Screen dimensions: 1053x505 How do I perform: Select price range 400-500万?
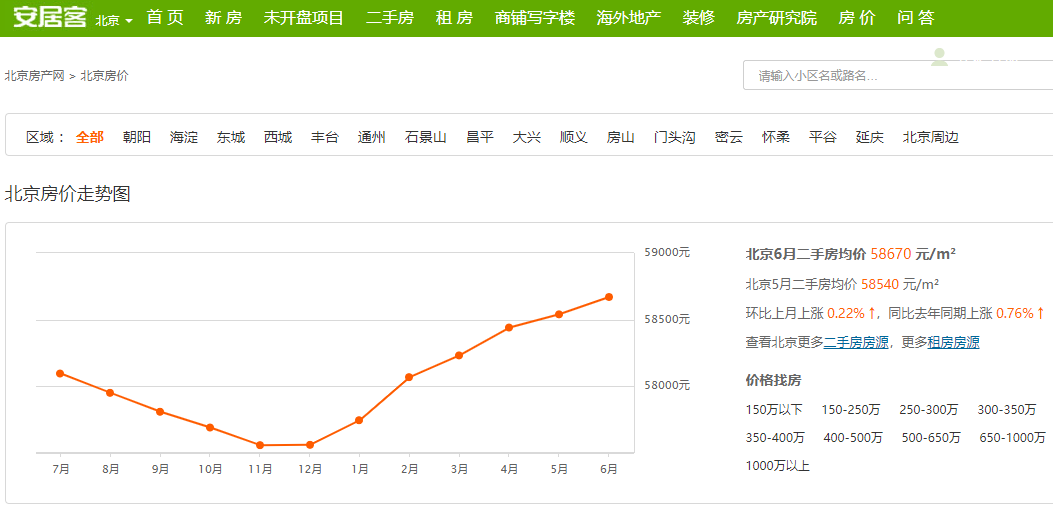853,438
